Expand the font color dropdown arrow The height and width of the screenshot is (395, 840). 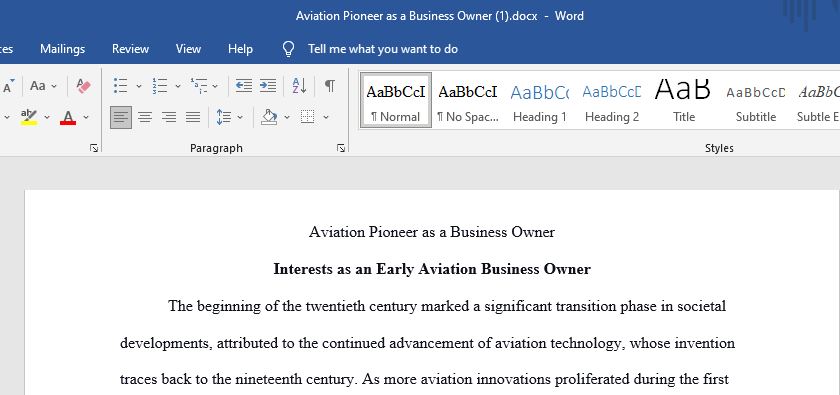coord(86,117)
